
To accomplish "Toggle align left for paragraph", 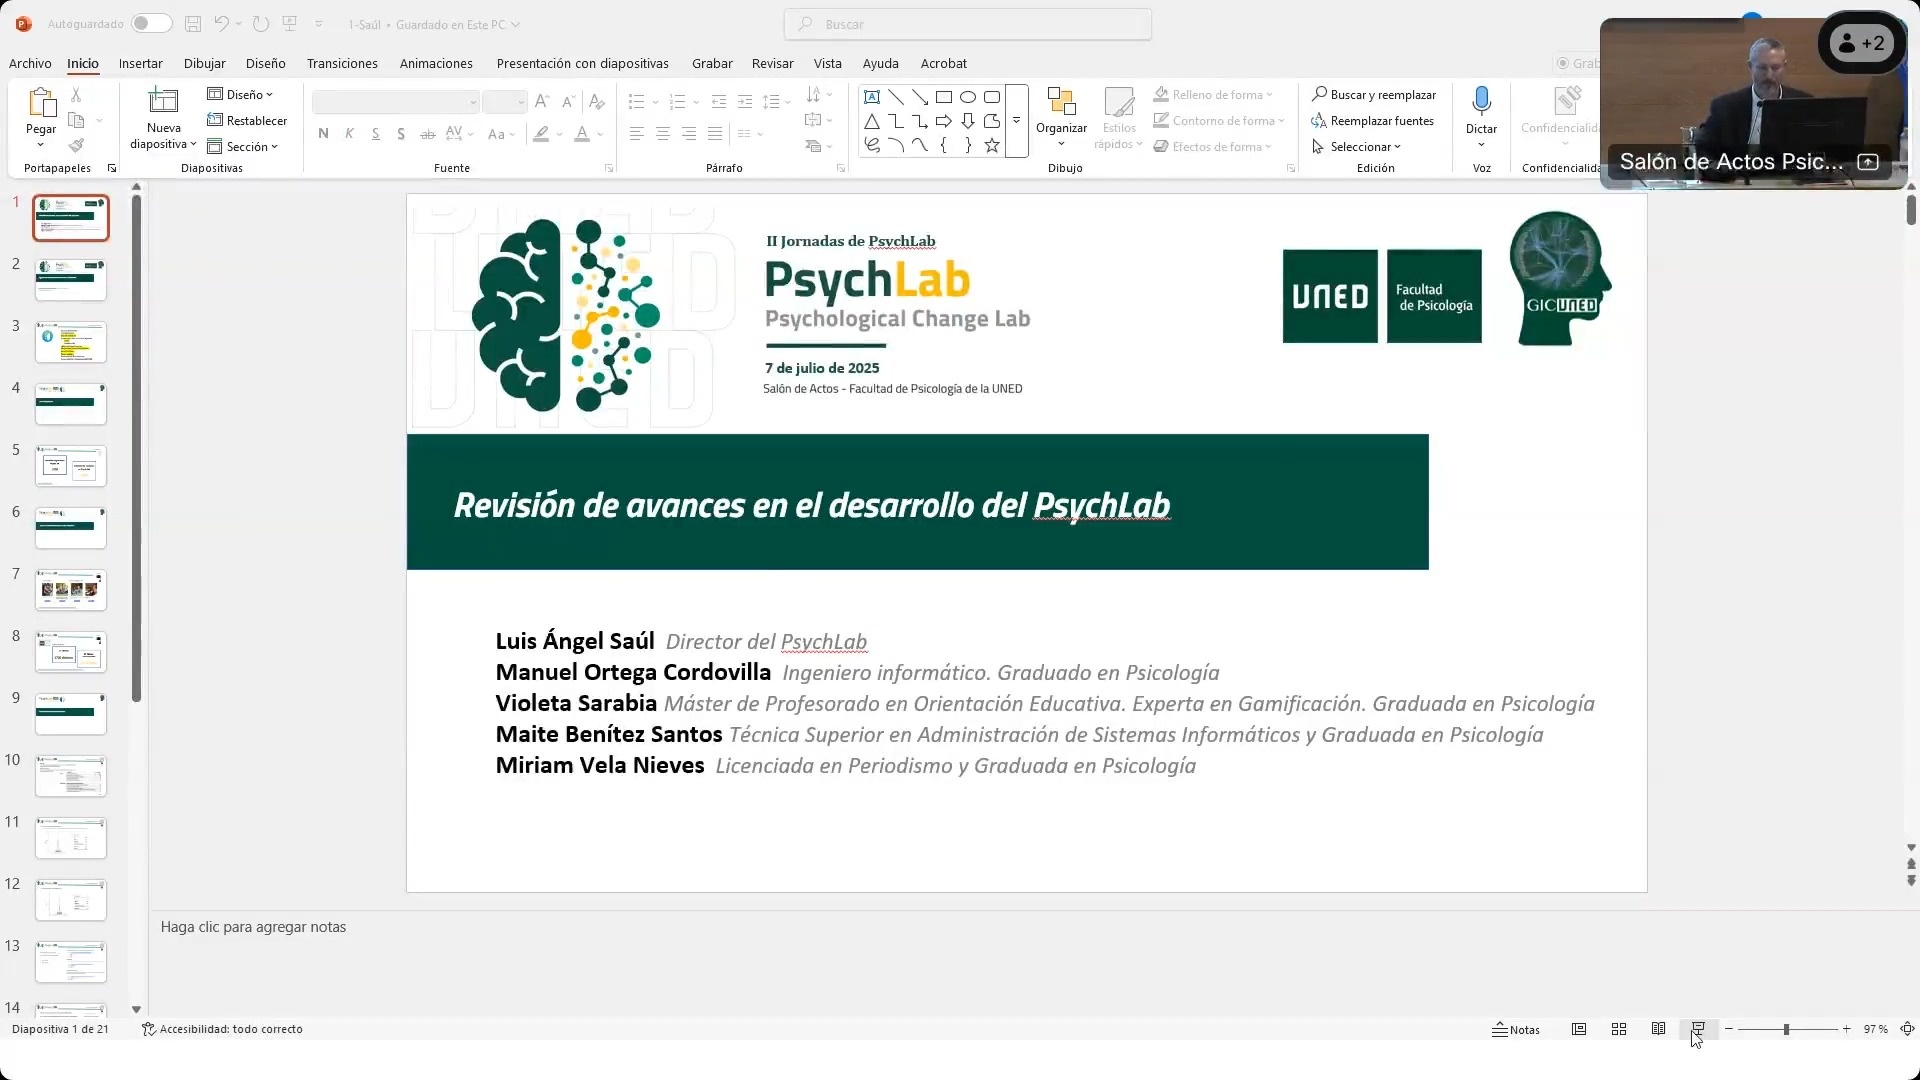I will (x=637, y=134).
